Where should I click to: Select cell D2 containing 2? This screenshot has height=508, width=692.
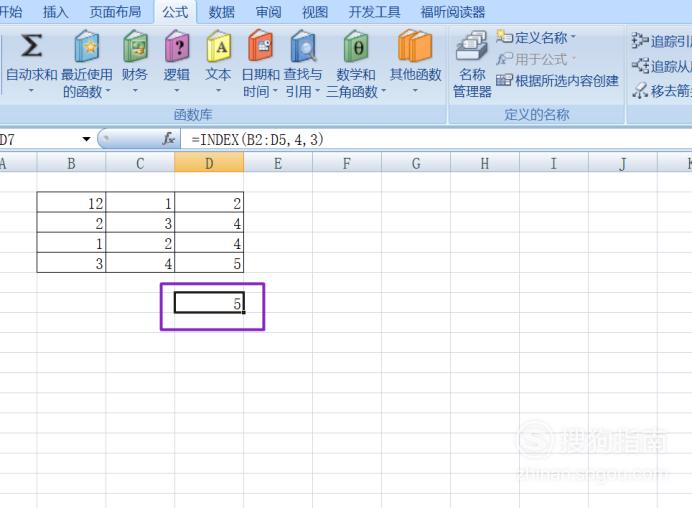click(x=209, y=203)
